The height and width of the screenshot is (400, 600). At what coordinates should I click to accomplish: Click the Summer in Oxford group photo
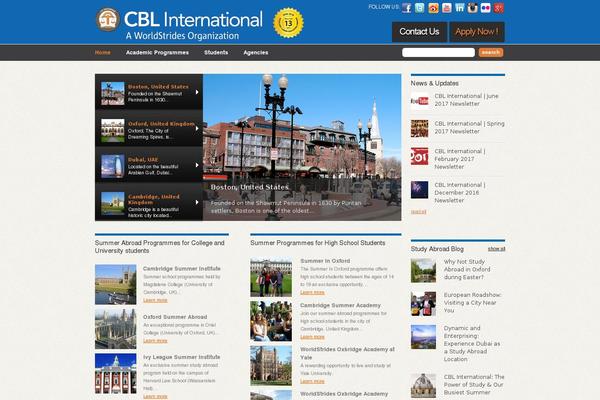[271, 278]
